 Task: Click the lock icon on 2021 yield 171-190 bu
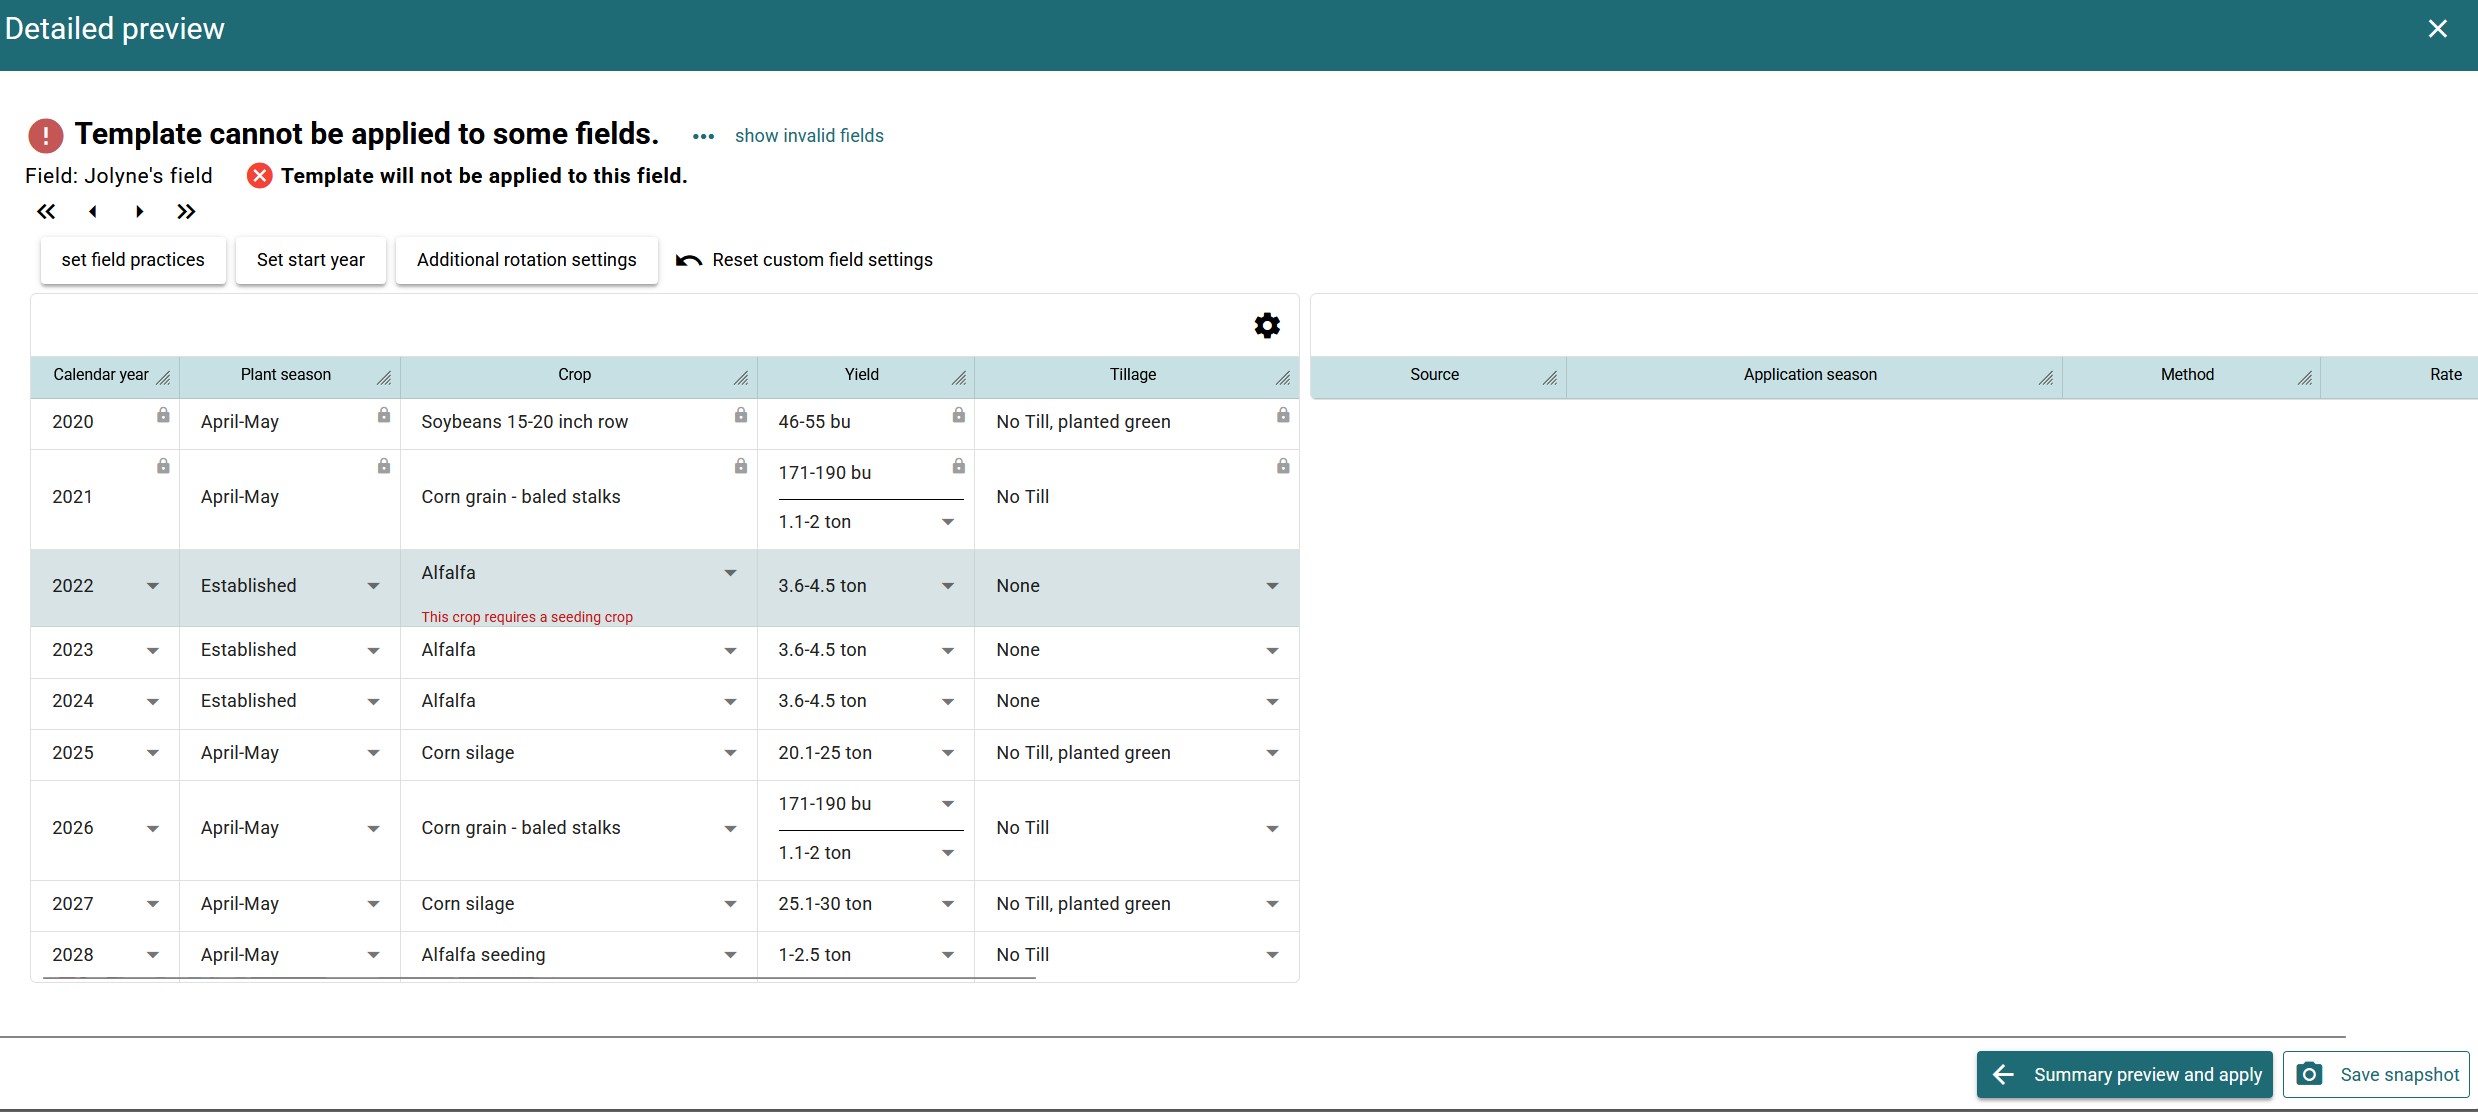pos(958,466)
